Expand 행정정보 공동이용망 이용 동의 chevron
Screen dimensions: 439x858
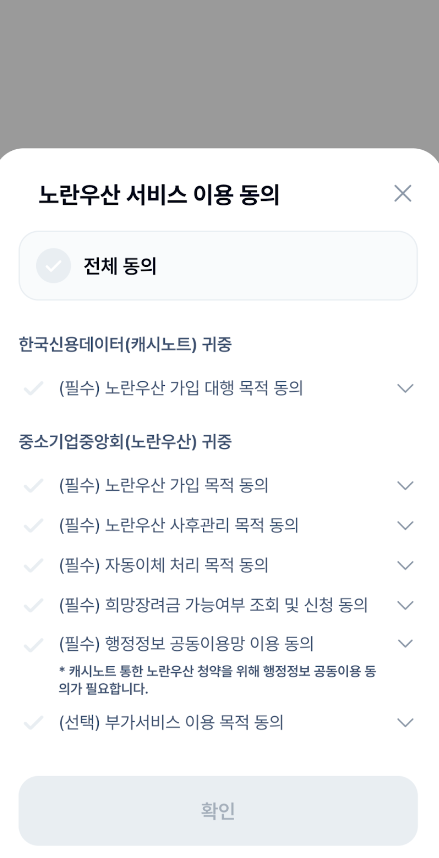point(405,644)
